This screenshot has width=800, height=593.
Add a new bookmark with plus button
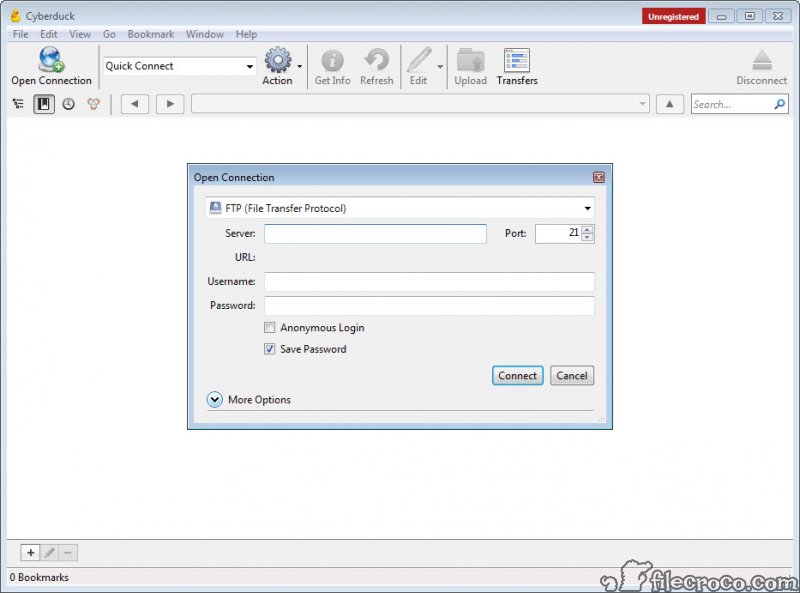pyautogui.click(x=31, y=552)
